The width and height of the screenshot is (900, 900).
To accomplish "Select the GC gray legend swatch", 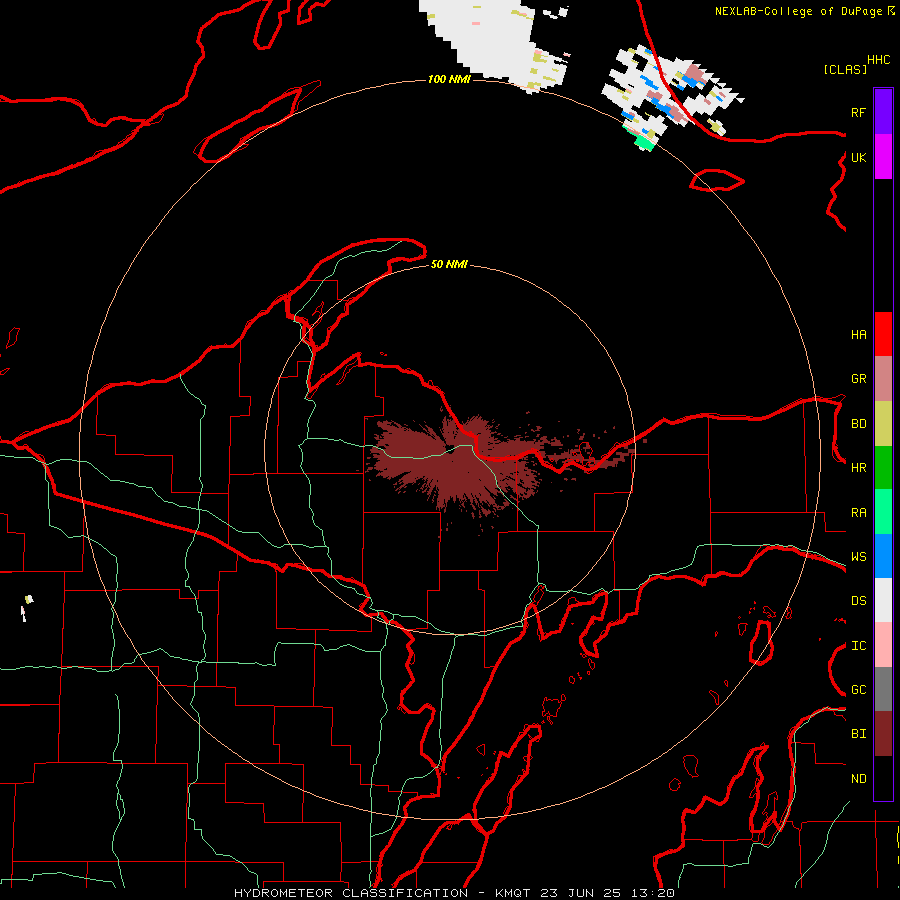I will [883, 689].
